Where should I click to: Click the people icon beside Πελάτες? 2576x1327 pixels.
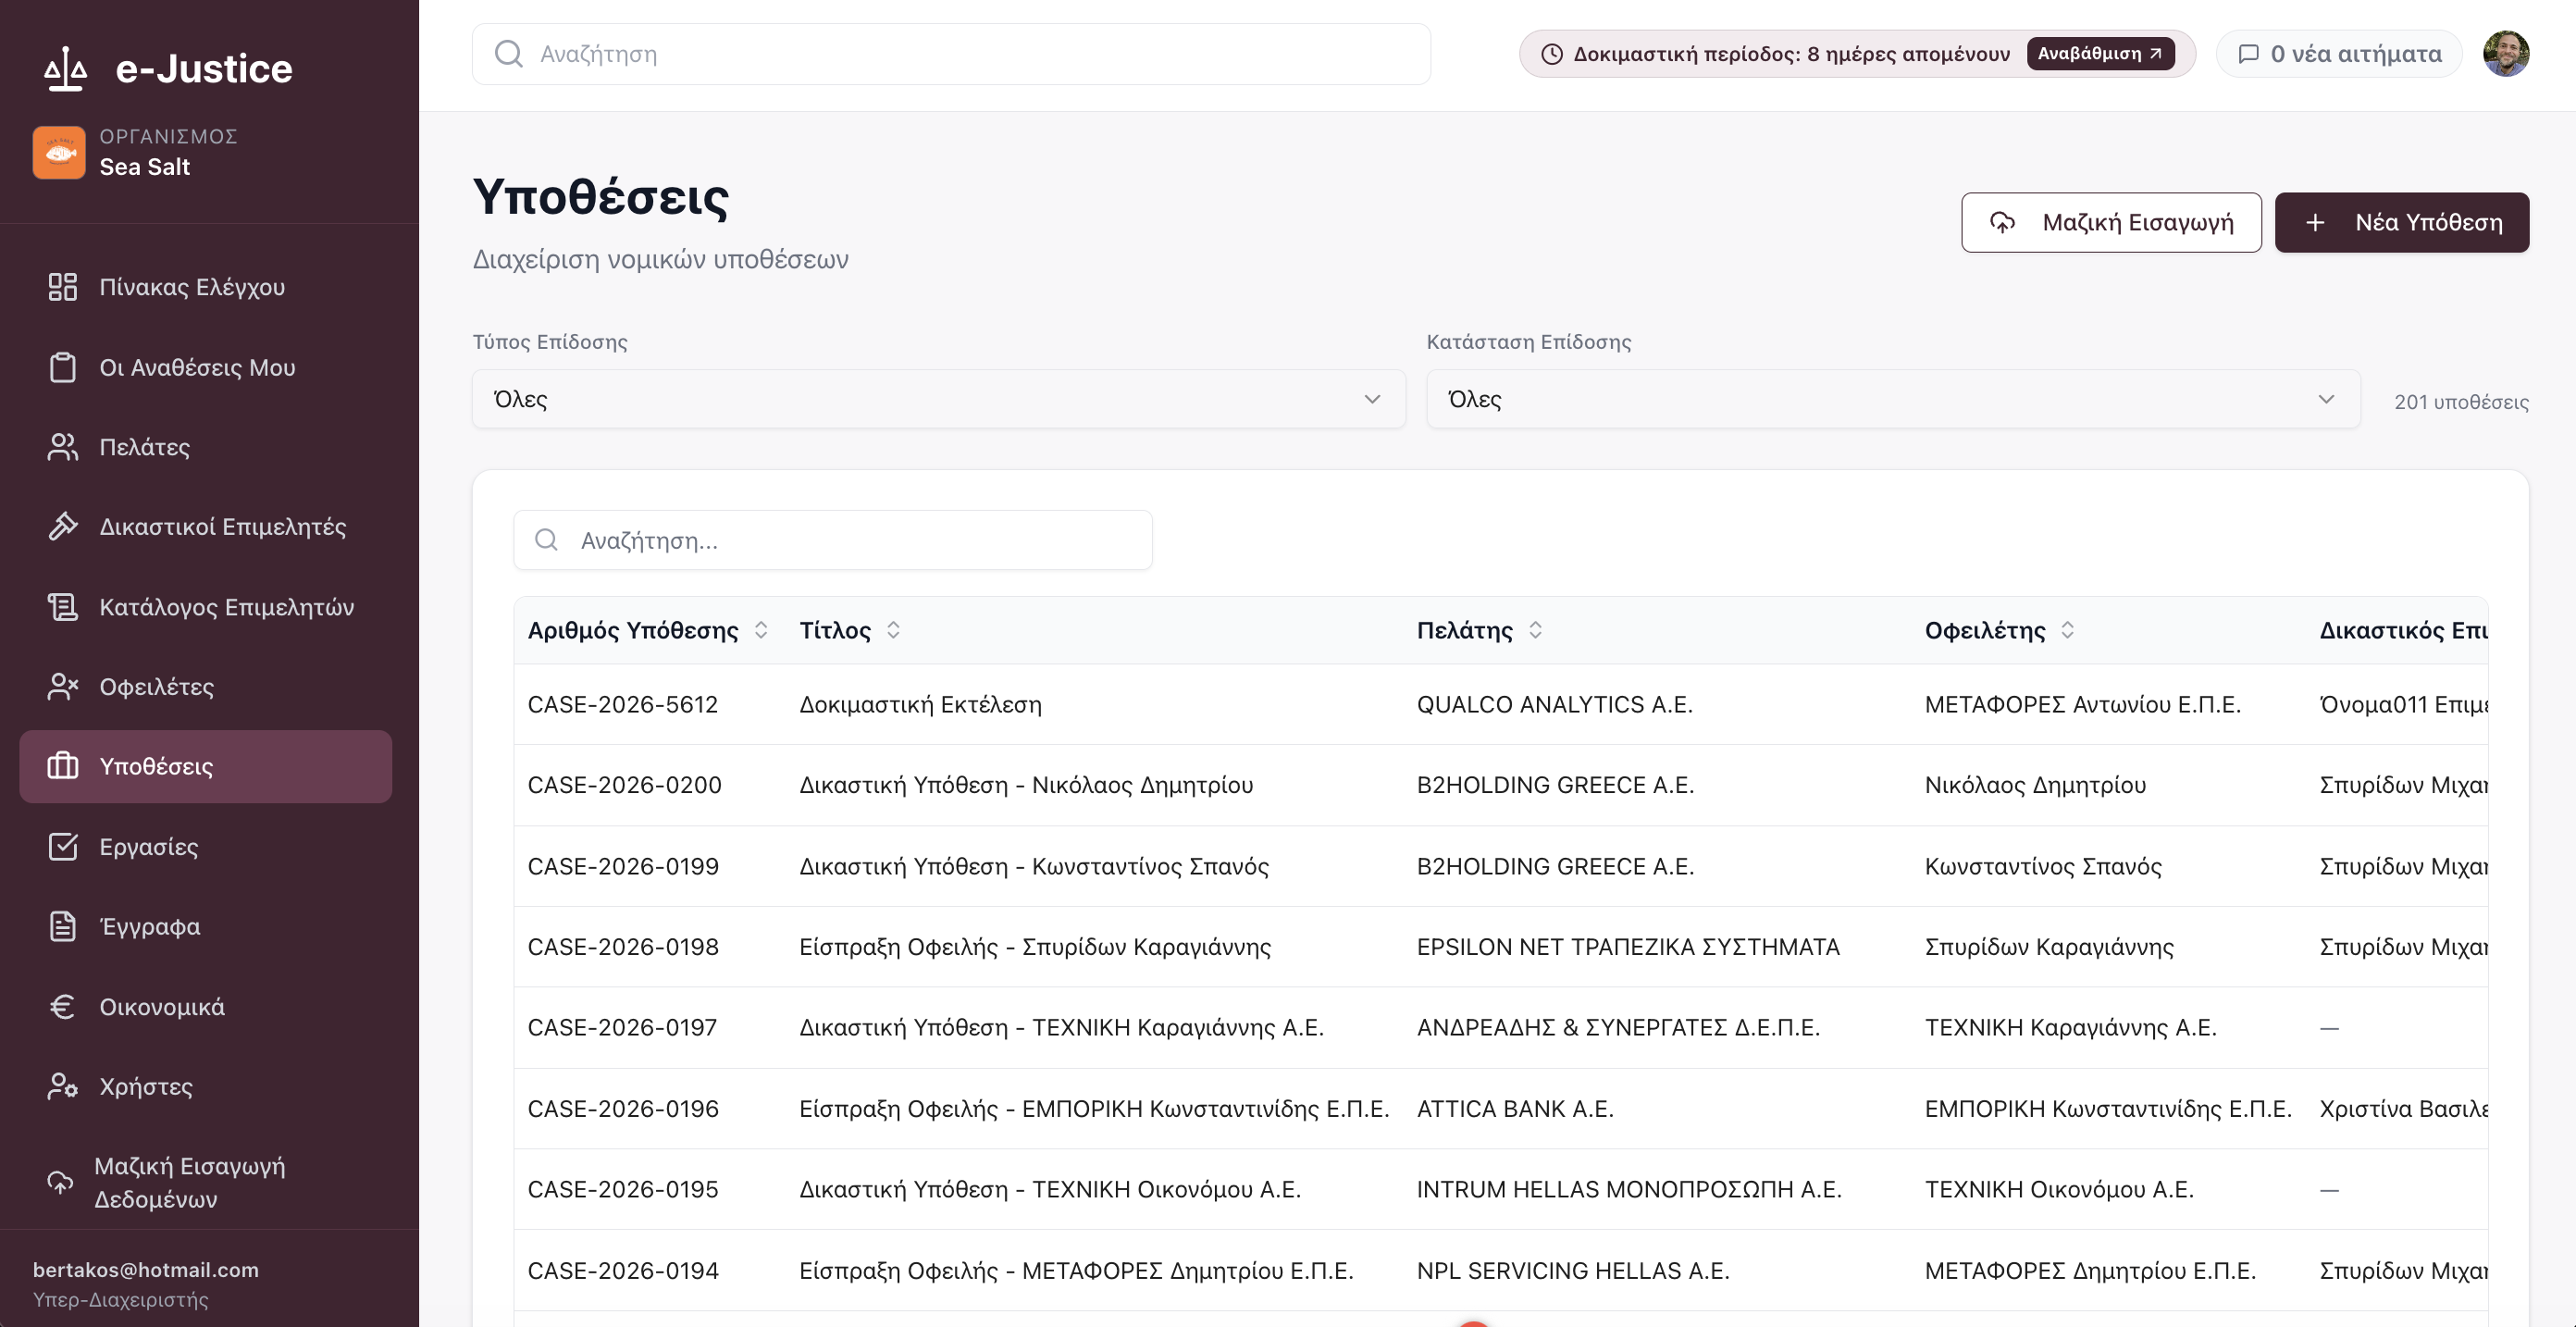point(63,447)
